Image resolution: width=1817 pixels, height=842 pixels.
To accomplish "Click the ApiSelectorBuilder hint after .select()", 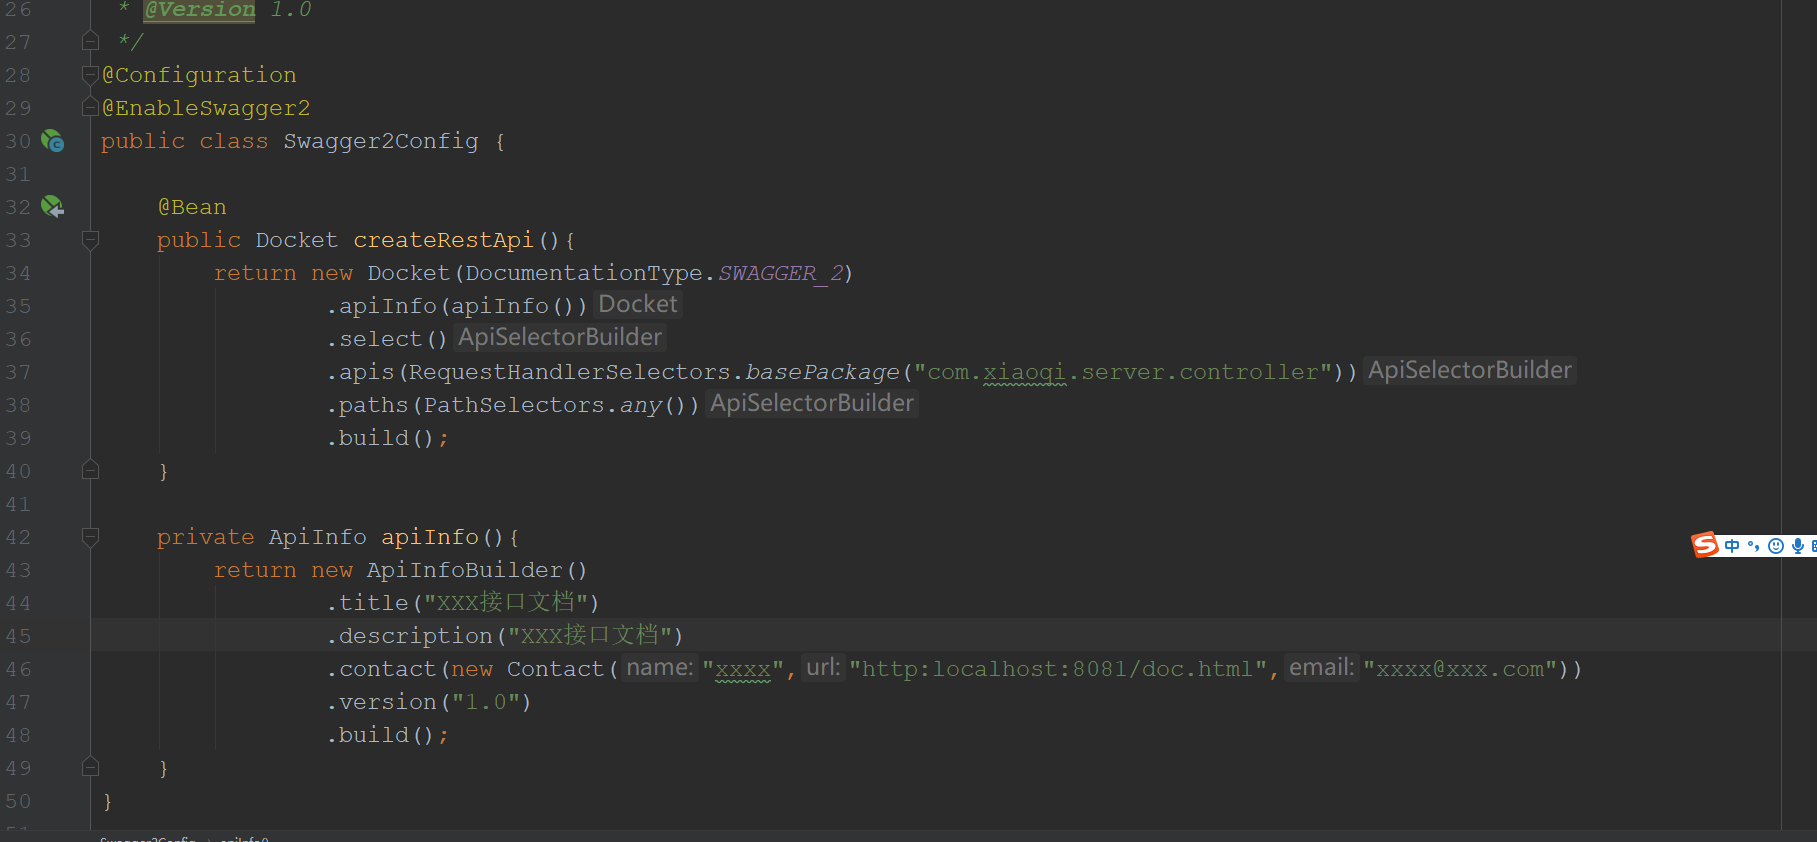I will coord(560,337).
